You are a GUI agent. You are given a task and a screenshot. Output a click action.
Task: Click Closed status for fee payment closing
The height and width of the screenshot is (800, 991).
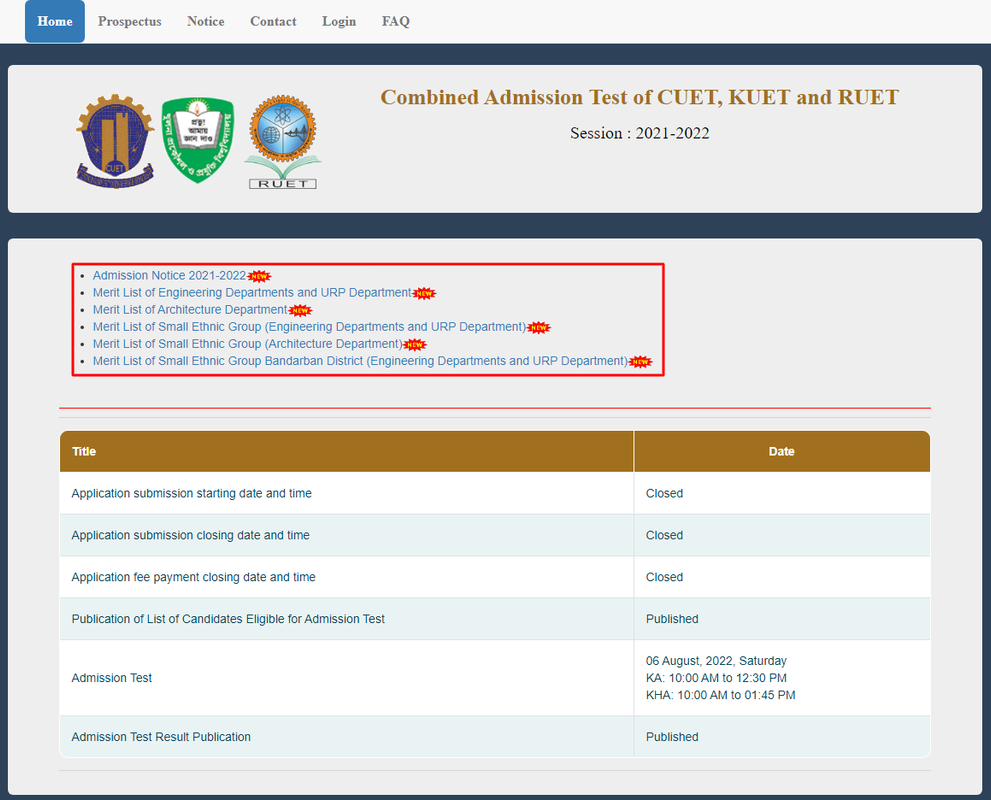[x=664, y=577]
